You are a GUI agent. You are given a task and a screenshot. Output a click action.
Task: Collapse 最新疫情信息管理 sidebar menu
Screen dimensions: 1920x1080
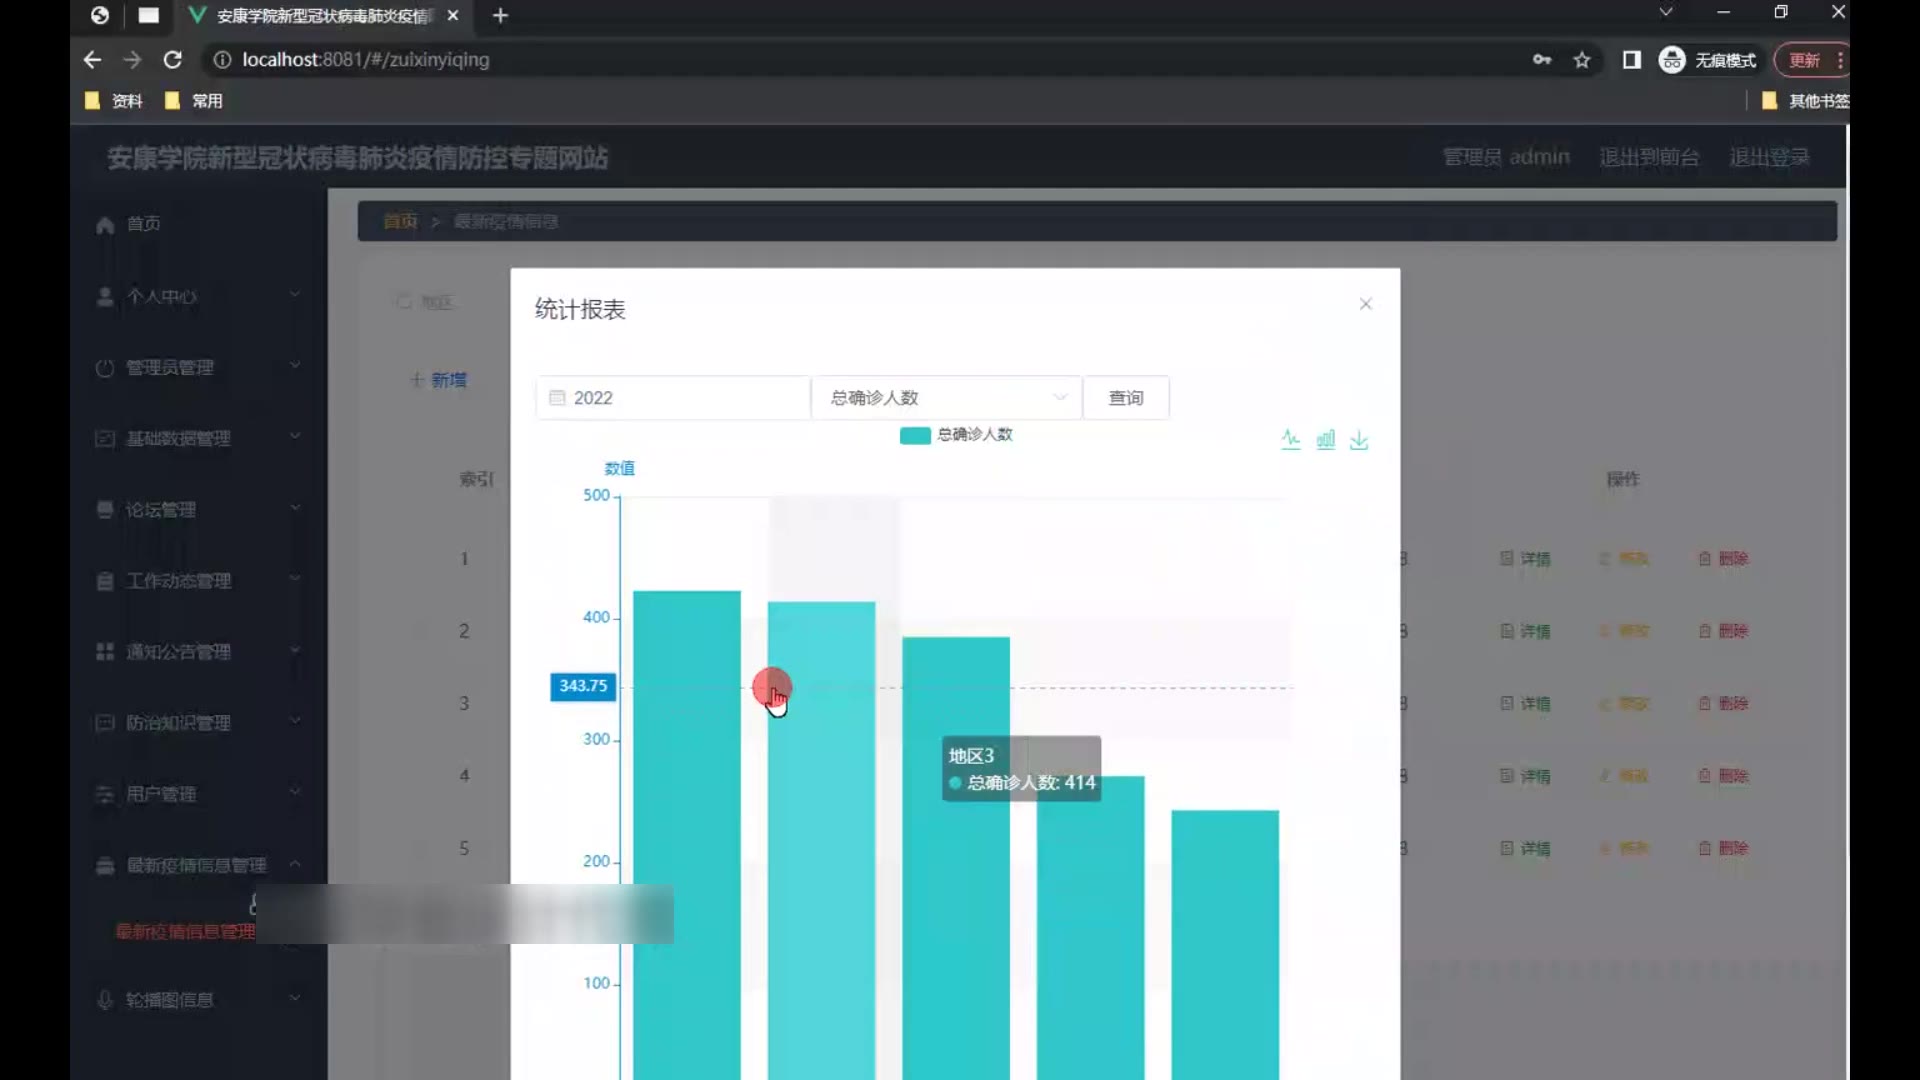tap(197, 865)
